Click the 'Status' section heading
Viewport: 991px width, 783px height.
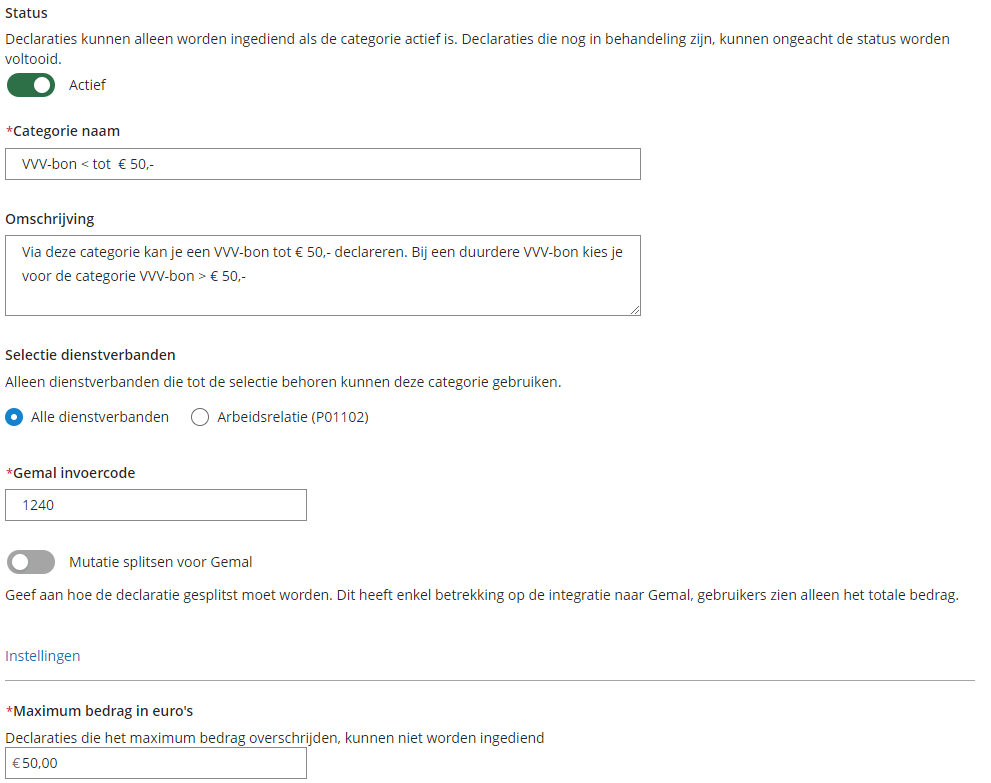pos(26,13)
